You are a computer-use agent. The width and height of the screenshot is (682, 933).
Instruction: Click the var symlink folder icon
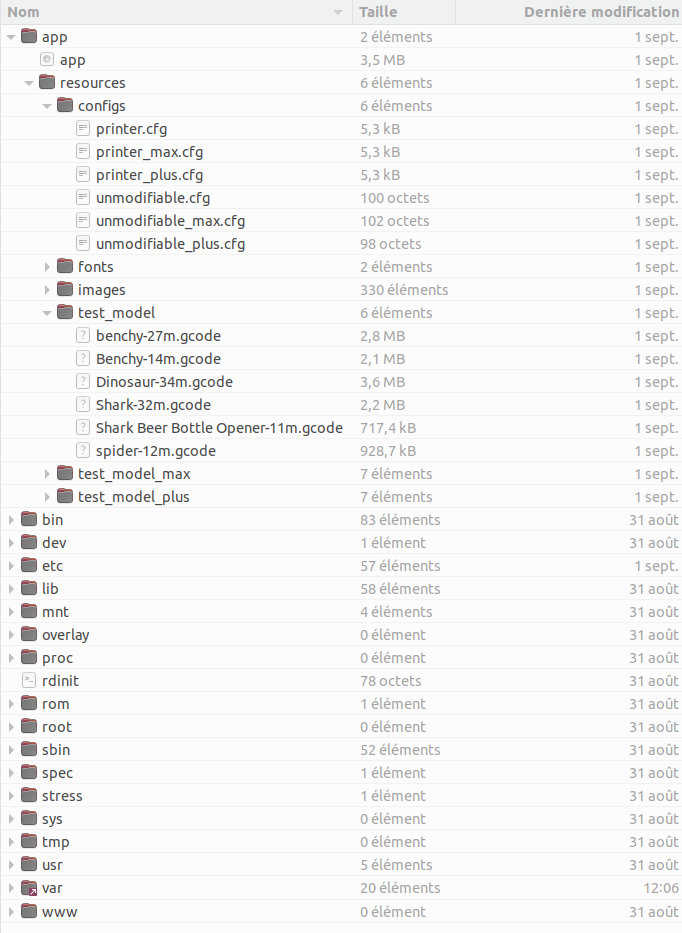point(29,888)
